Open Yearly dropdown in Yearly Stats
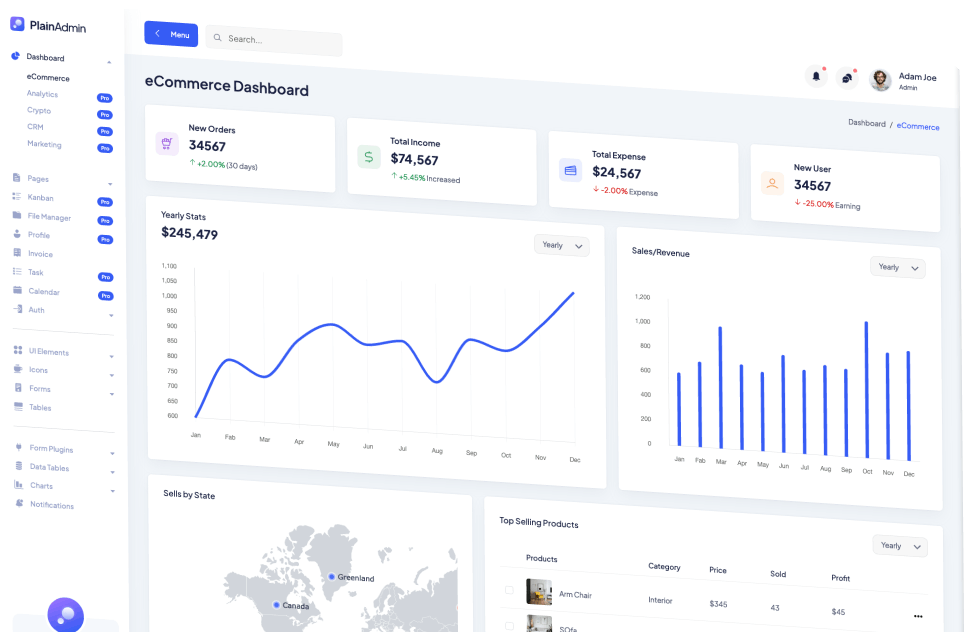The height and width of the screenshot is (632, 970). pos(561,245)
